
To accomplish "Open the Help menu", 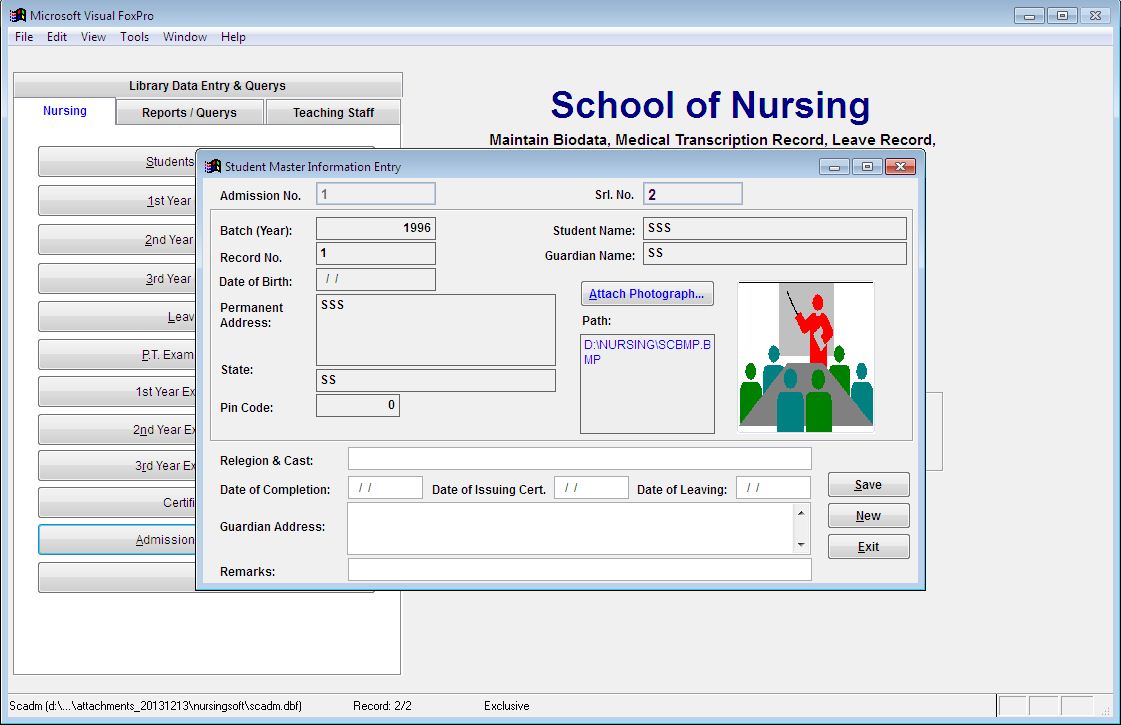I will click(x=233, y=37).
